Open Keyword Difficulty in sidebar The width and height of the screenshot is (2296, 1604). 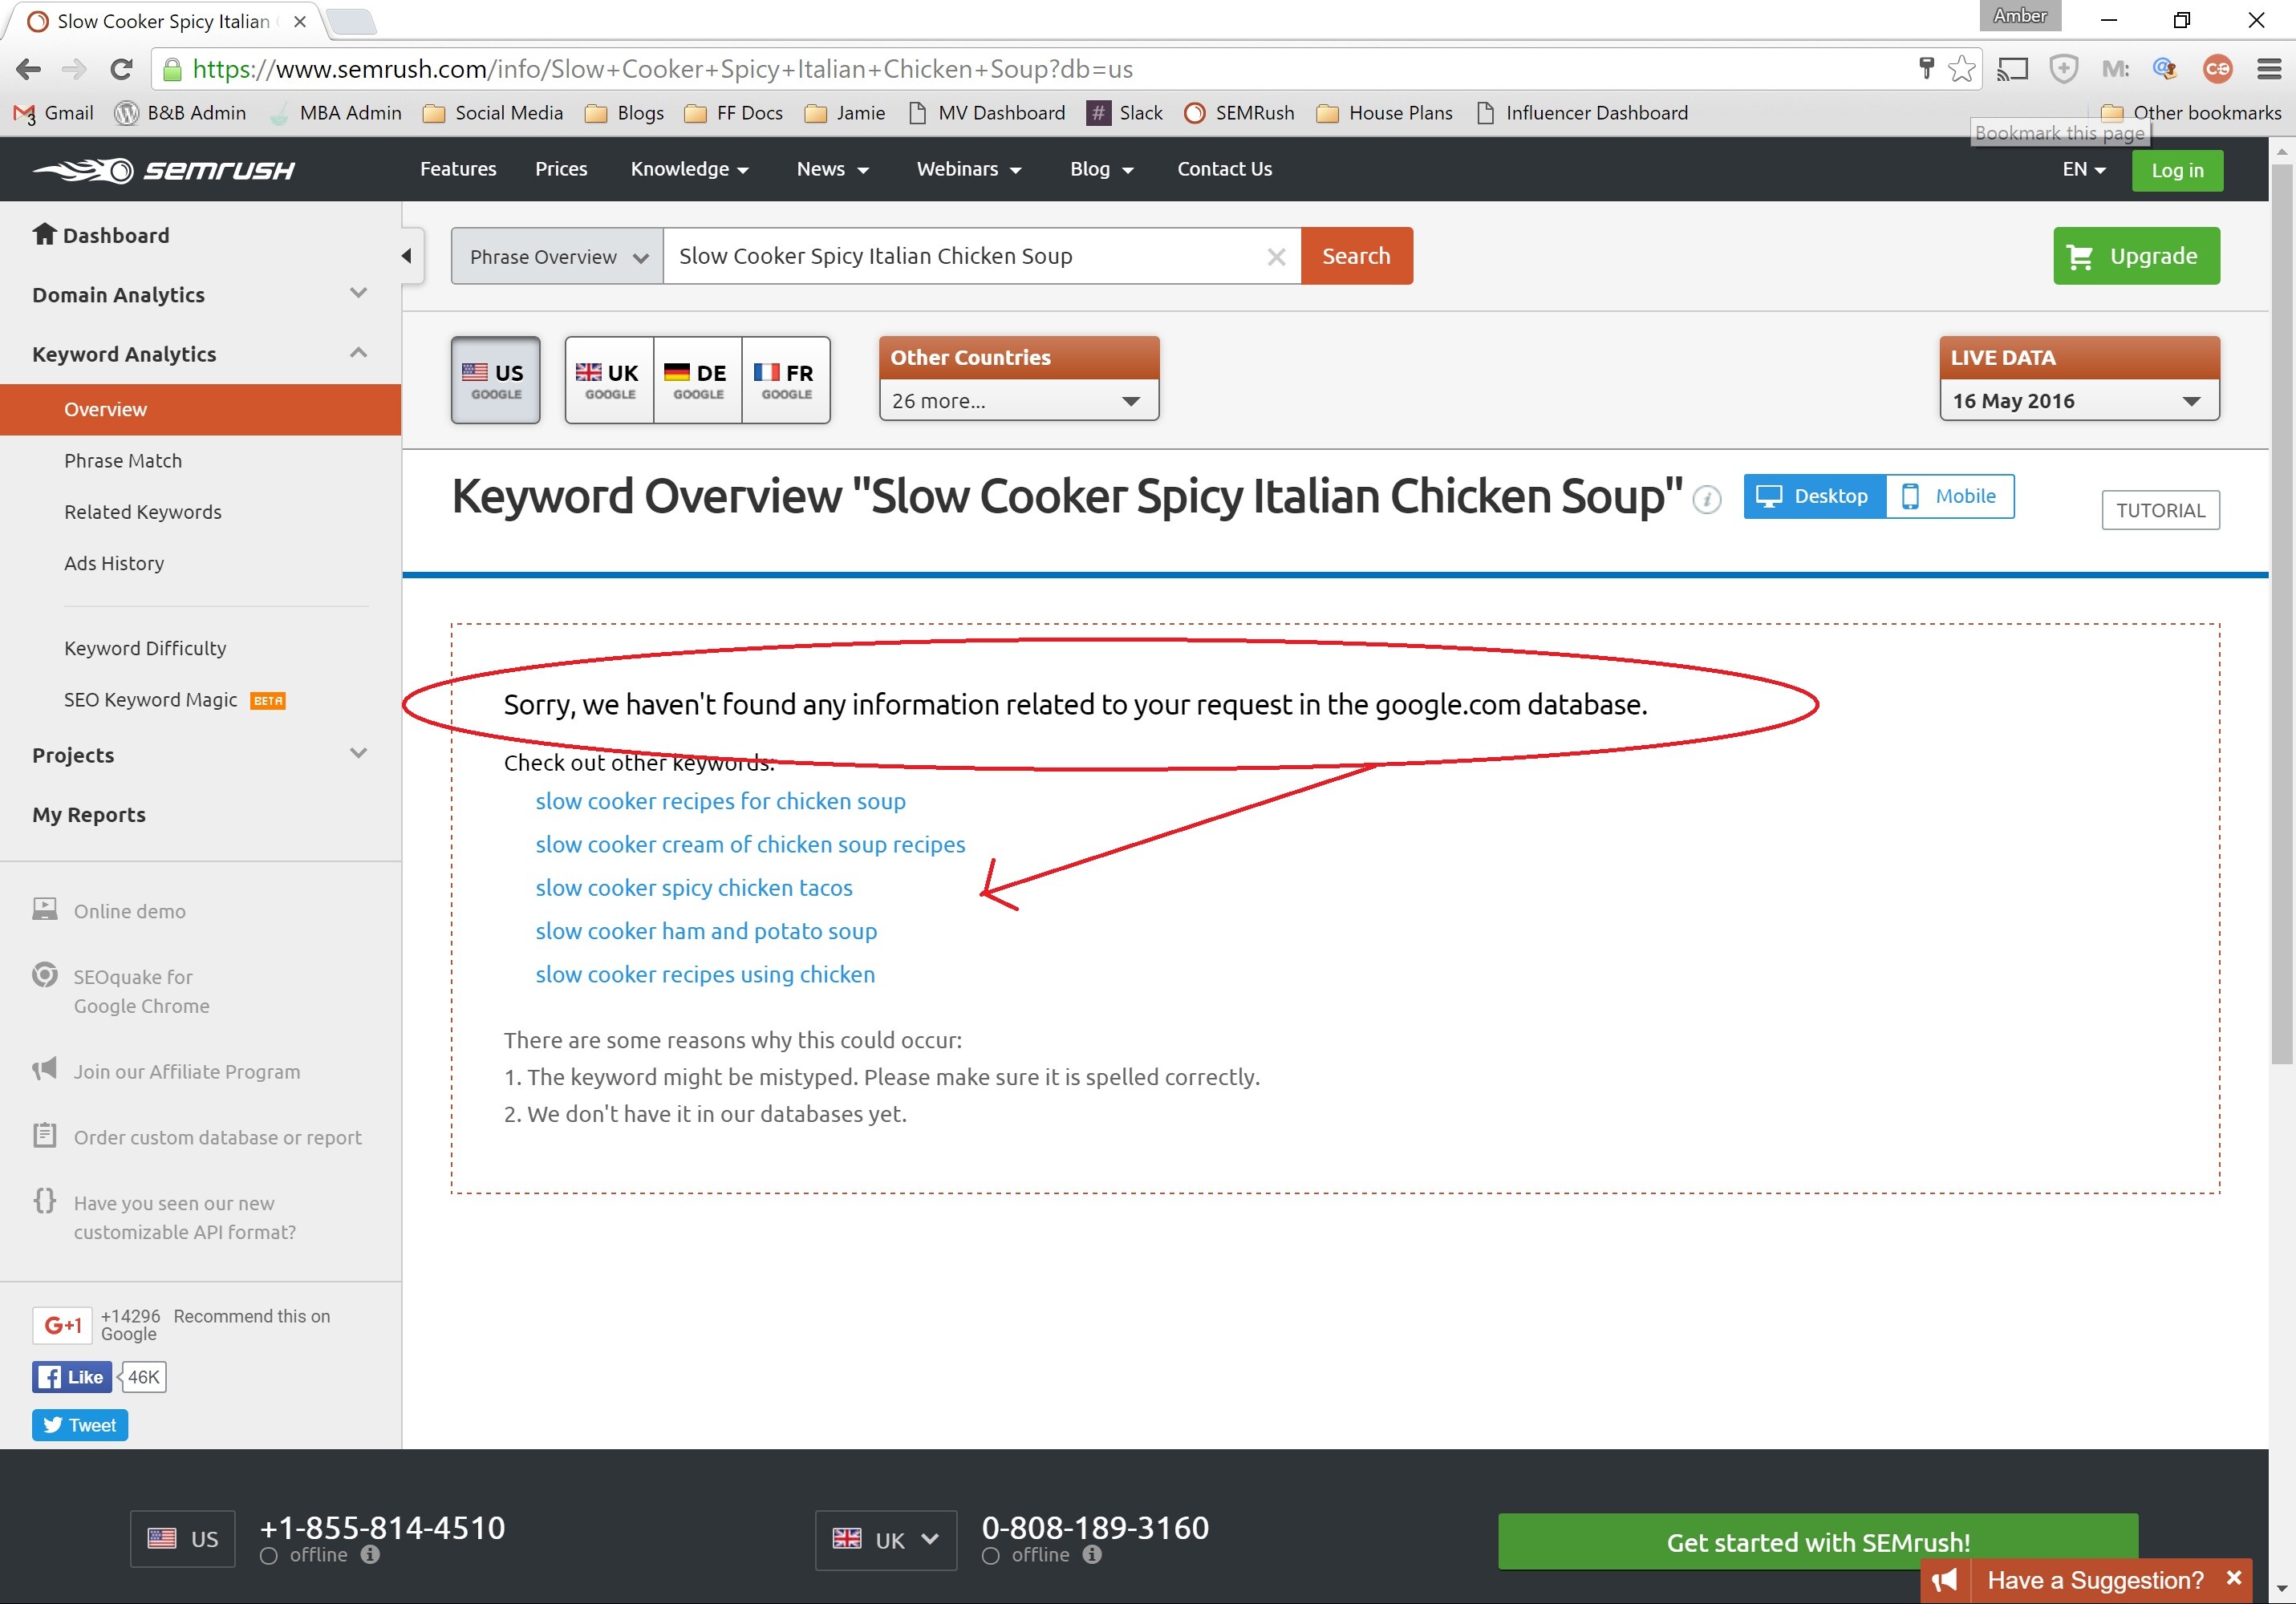(145, 648)
